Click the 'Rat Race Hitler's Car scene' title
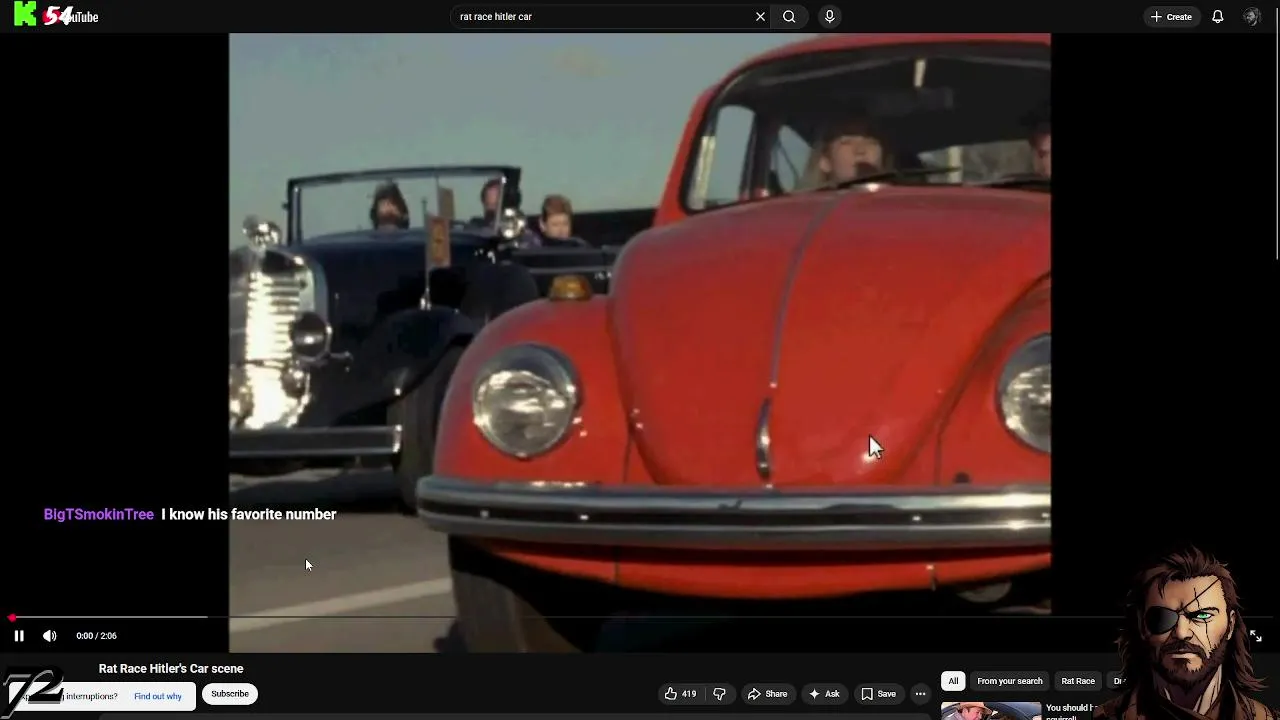This screenshot has width=1280, height=720. [171, 669]
